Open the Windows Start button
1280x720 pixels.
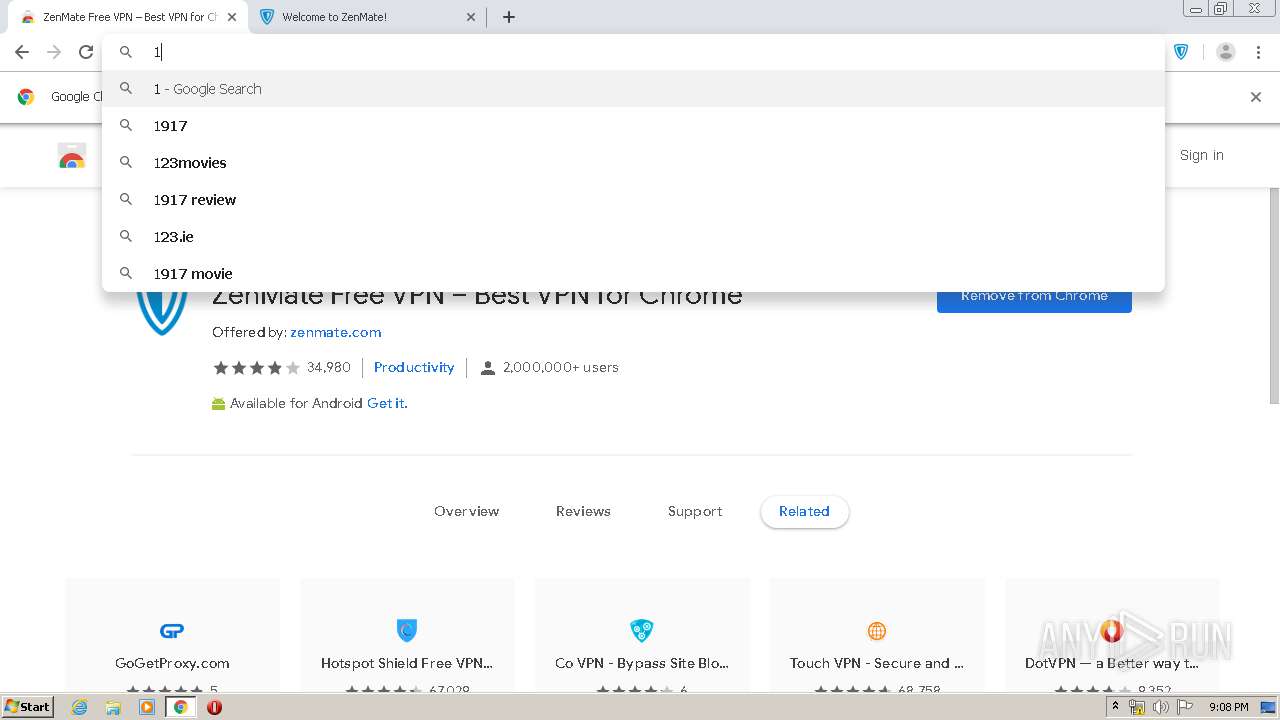coord(28,706)
